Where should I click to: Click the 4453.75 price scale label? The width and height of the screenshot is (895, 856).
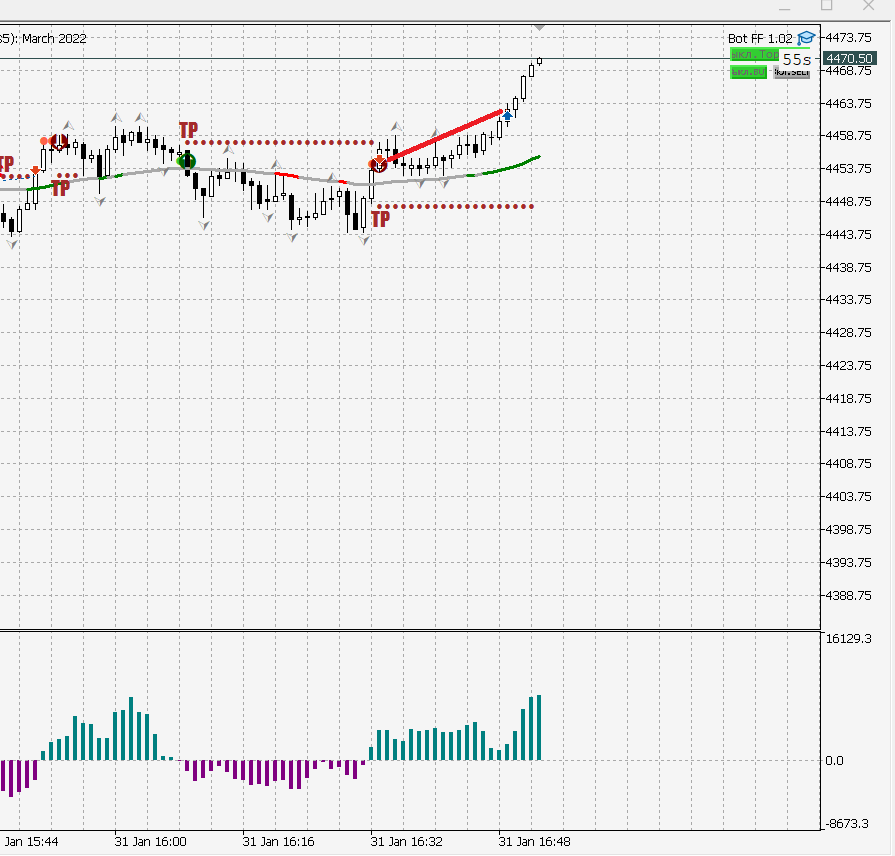(x=849, y=168)
